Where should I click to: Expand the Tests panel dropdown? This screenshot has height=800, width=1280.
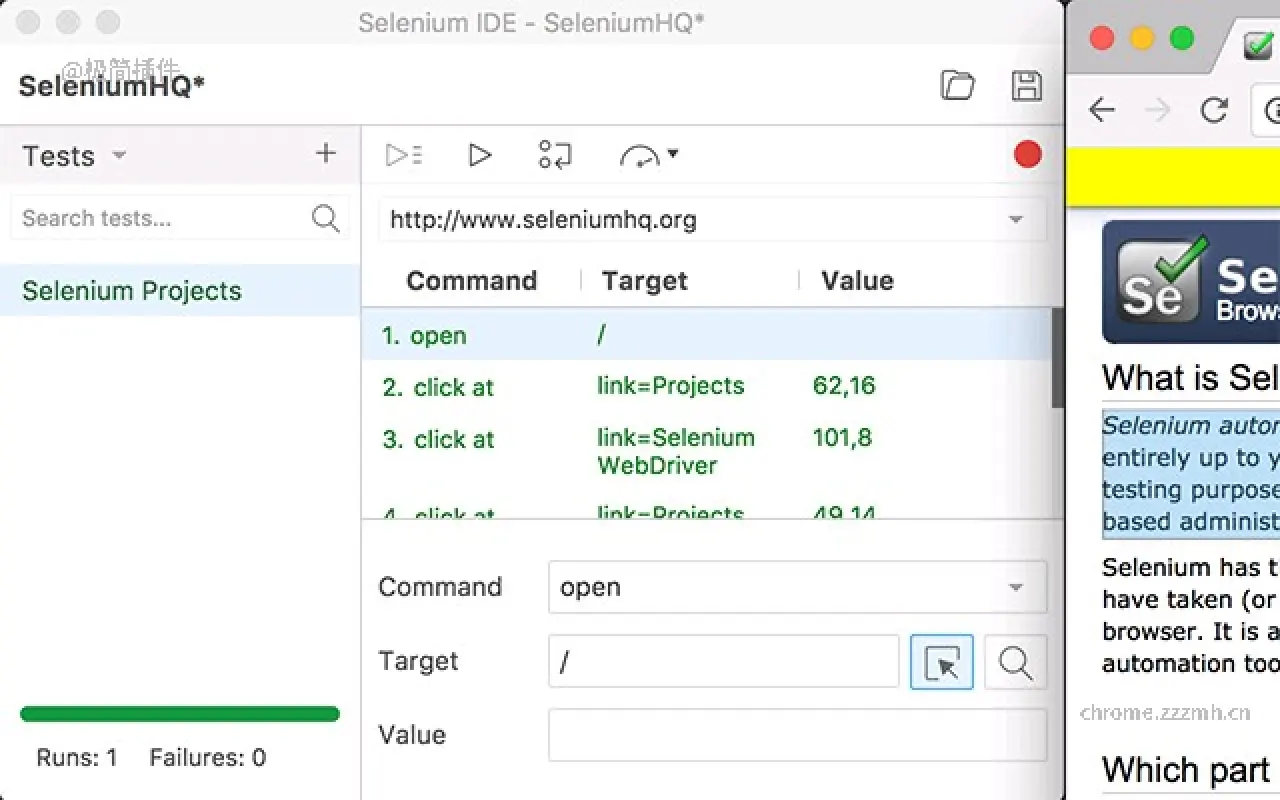[119, 156]
